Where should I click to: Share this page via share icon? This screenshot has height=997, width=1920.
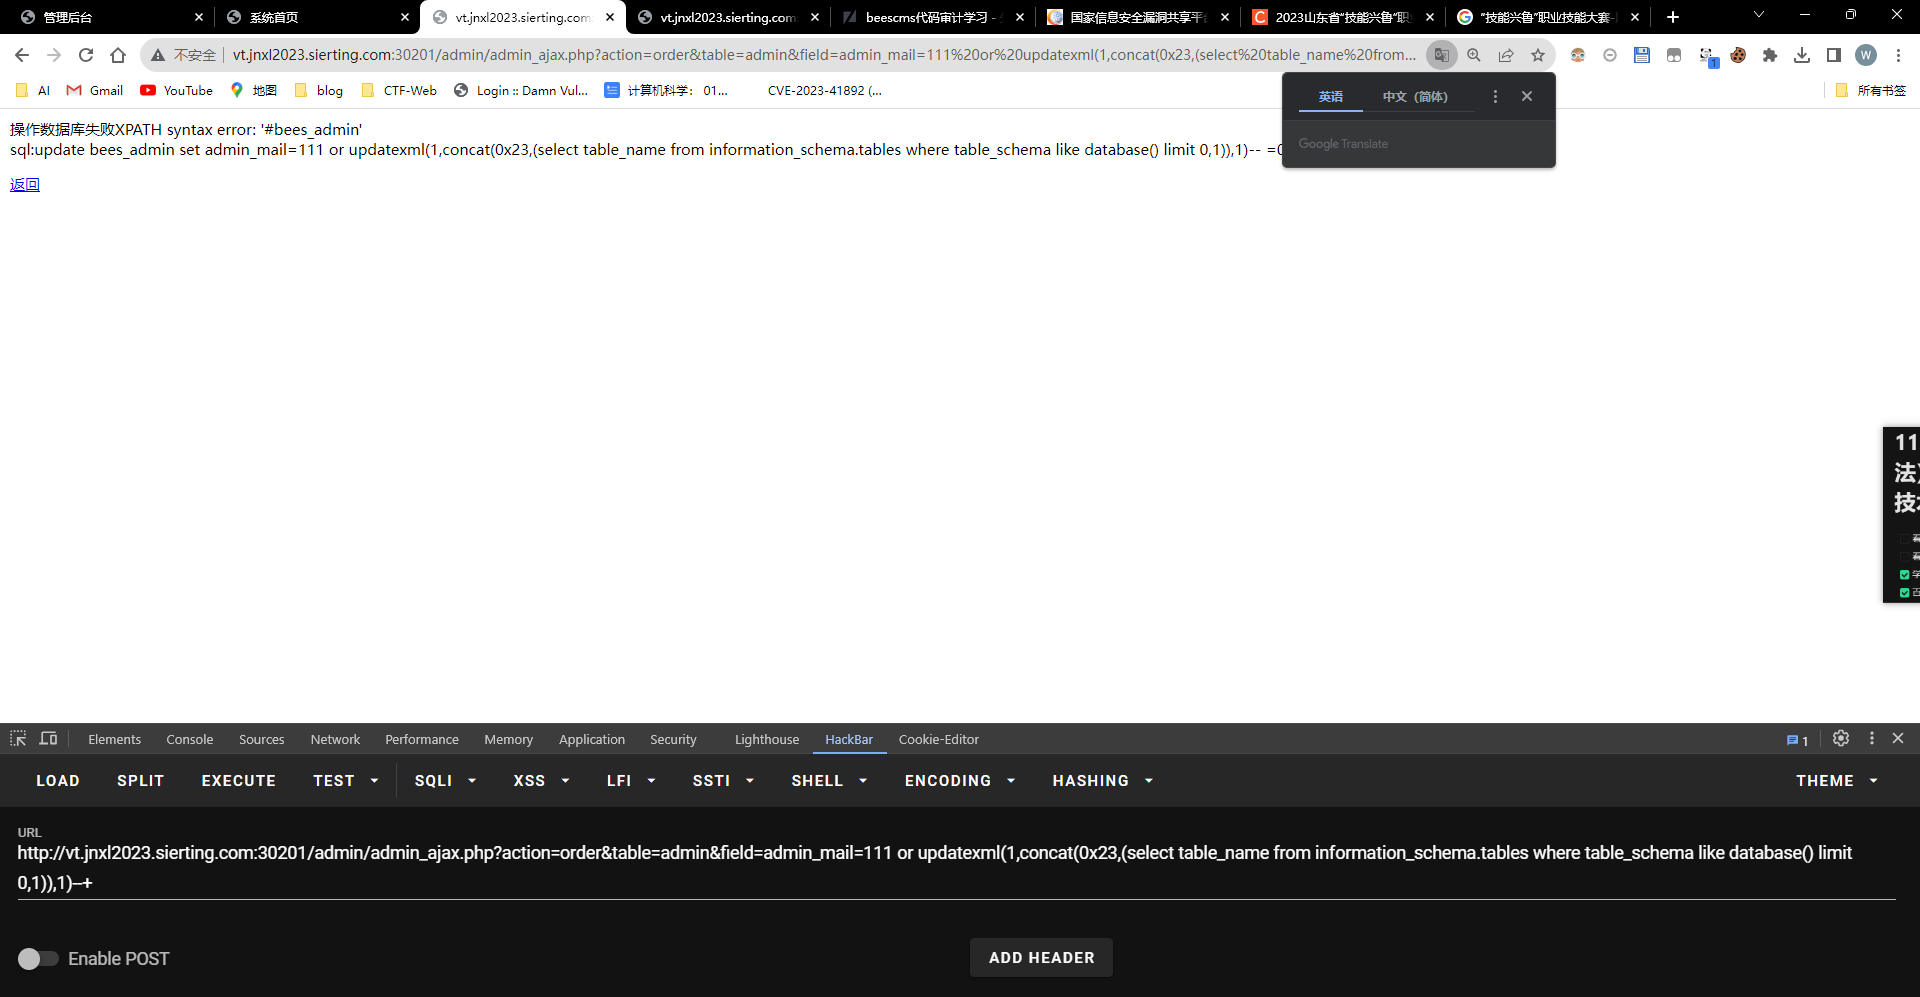(1506, 55)
